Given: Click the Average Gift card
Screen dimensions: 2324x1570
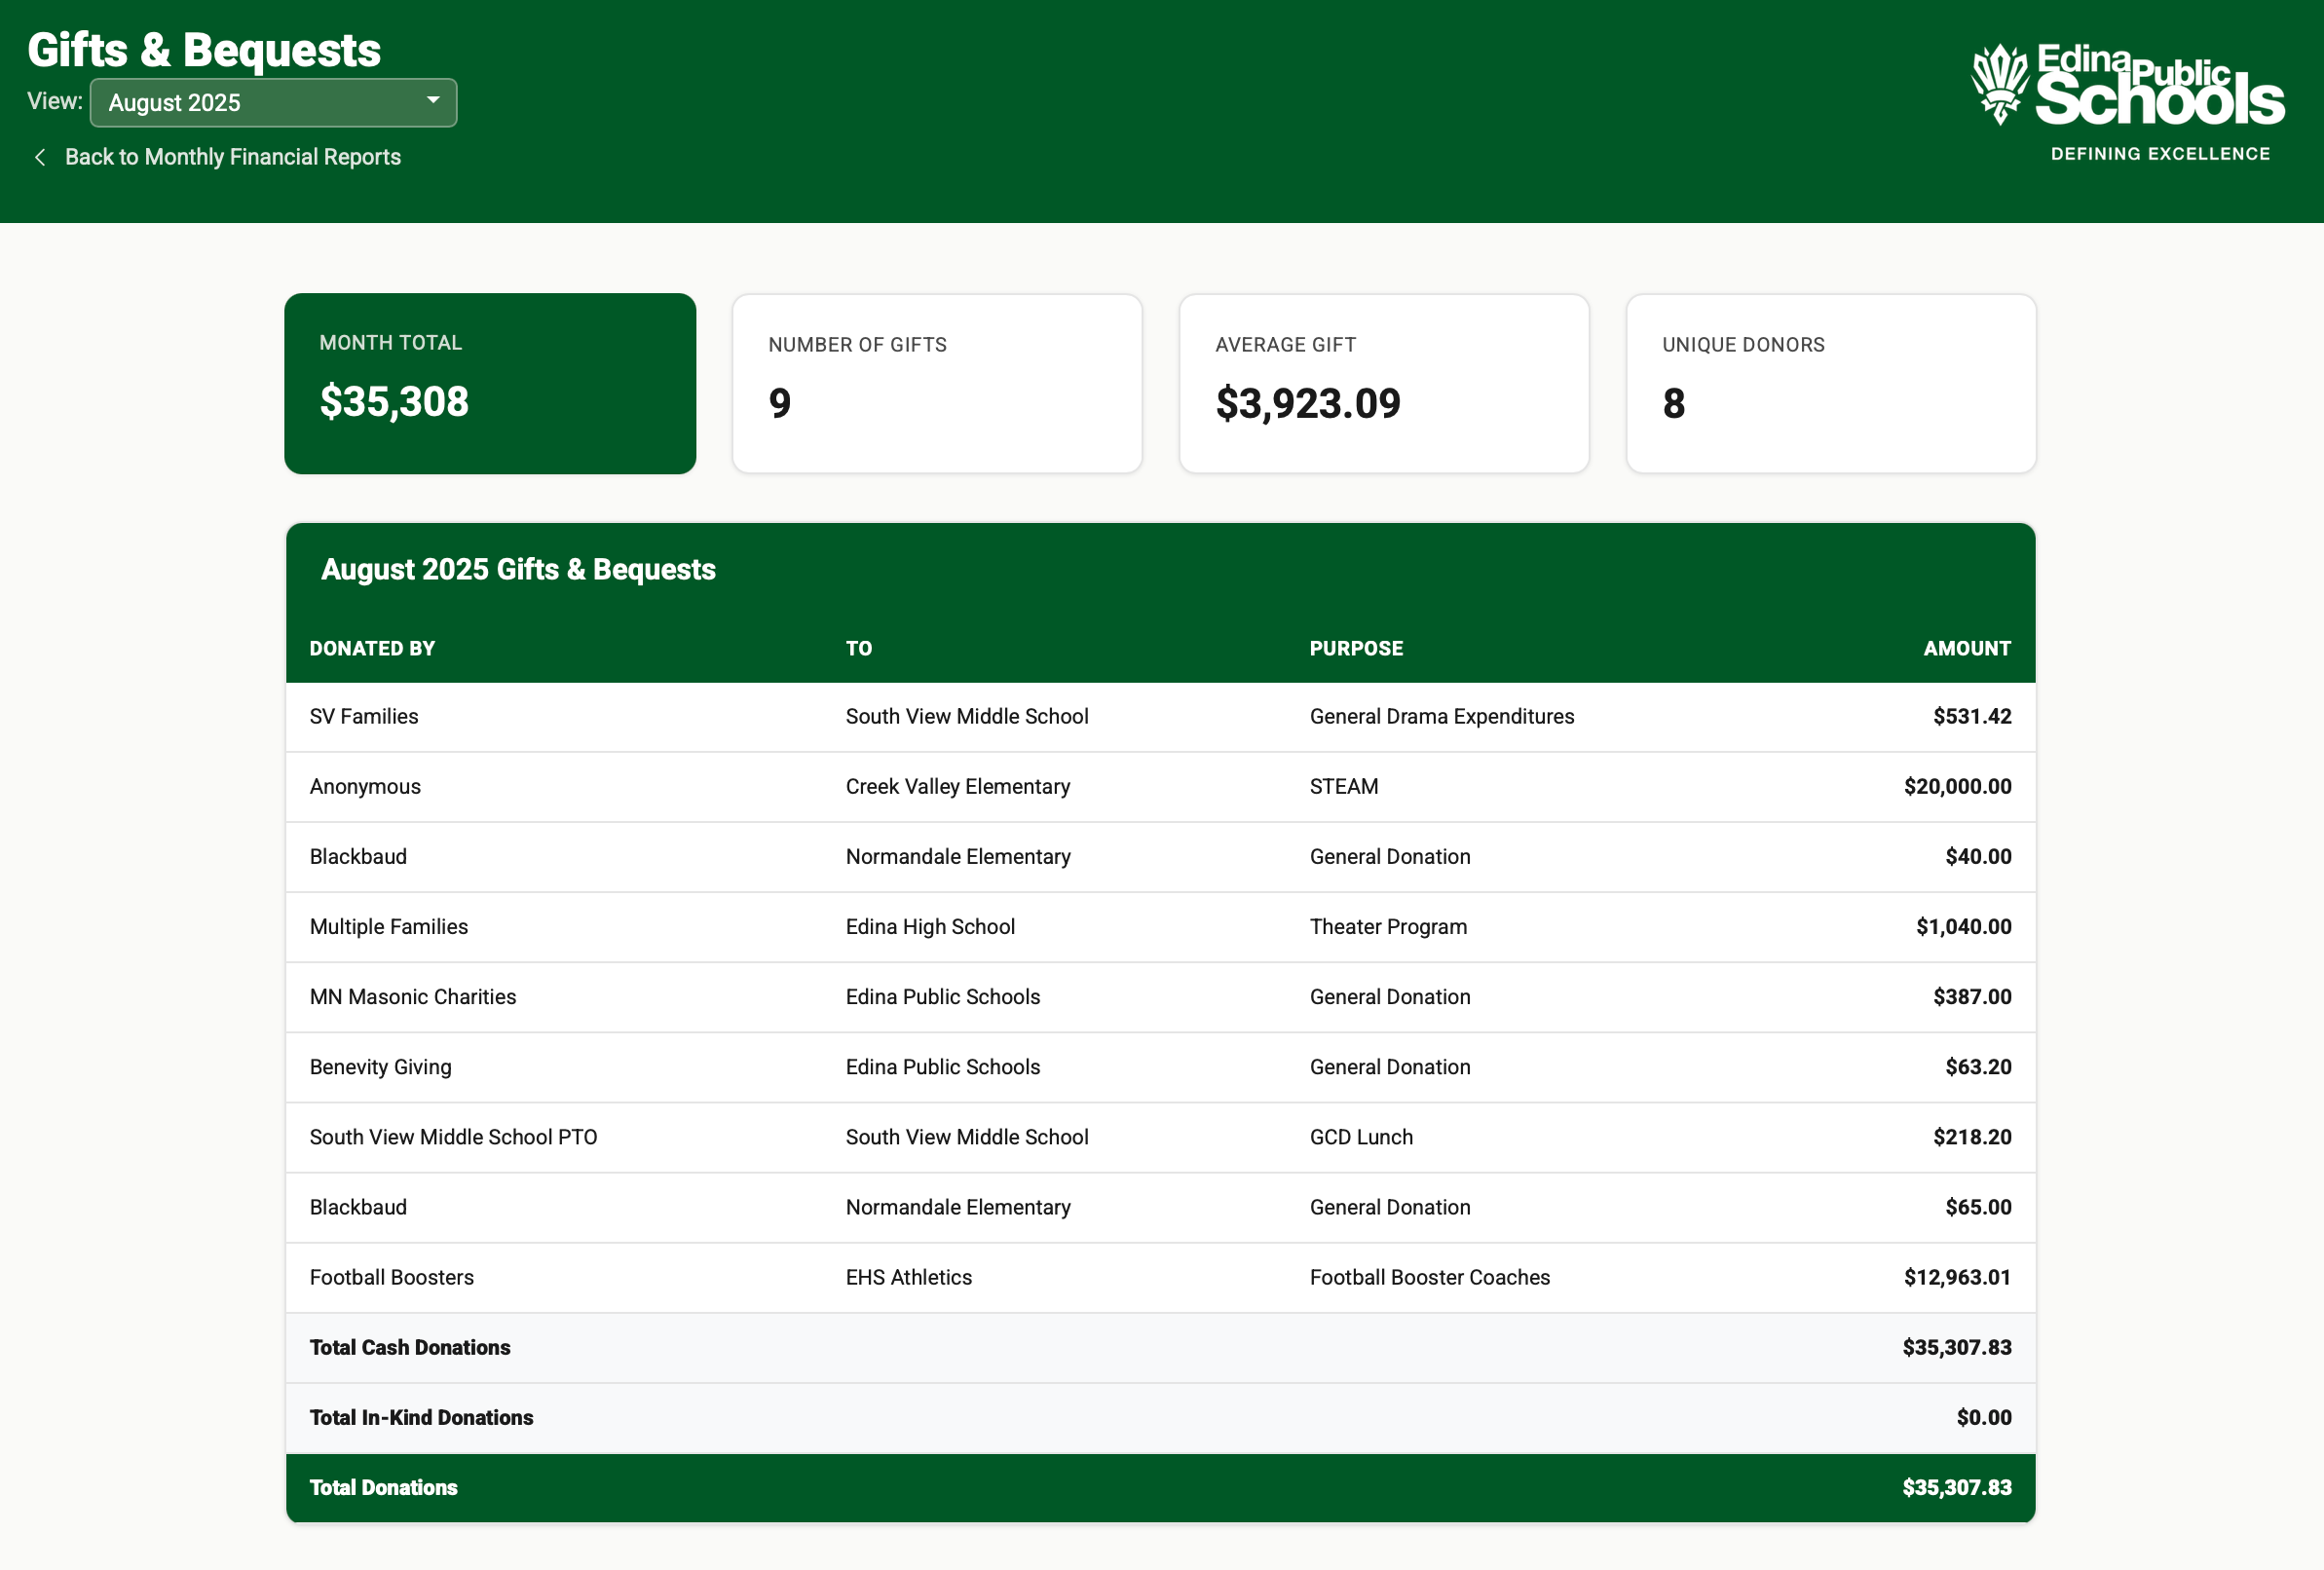Looking at the screenshot, I should point(1384,384).
